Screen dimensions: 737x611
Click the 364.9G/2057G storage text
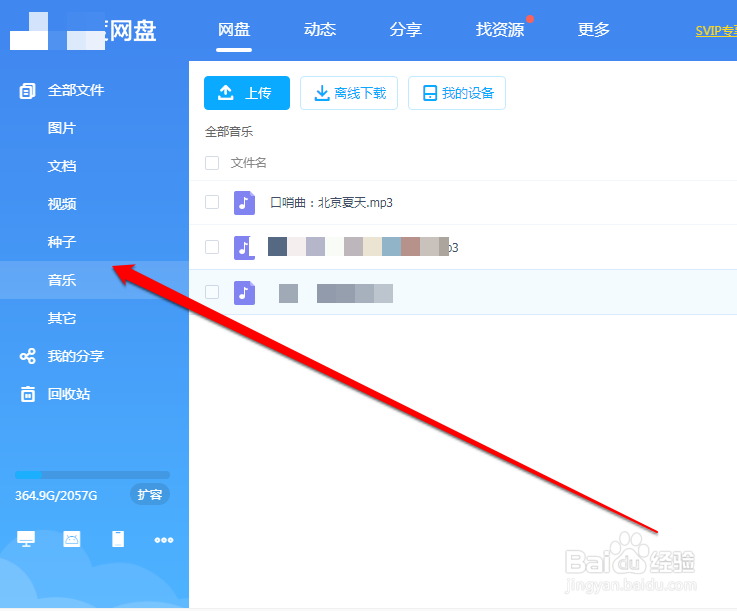click(x=56, y=495)
